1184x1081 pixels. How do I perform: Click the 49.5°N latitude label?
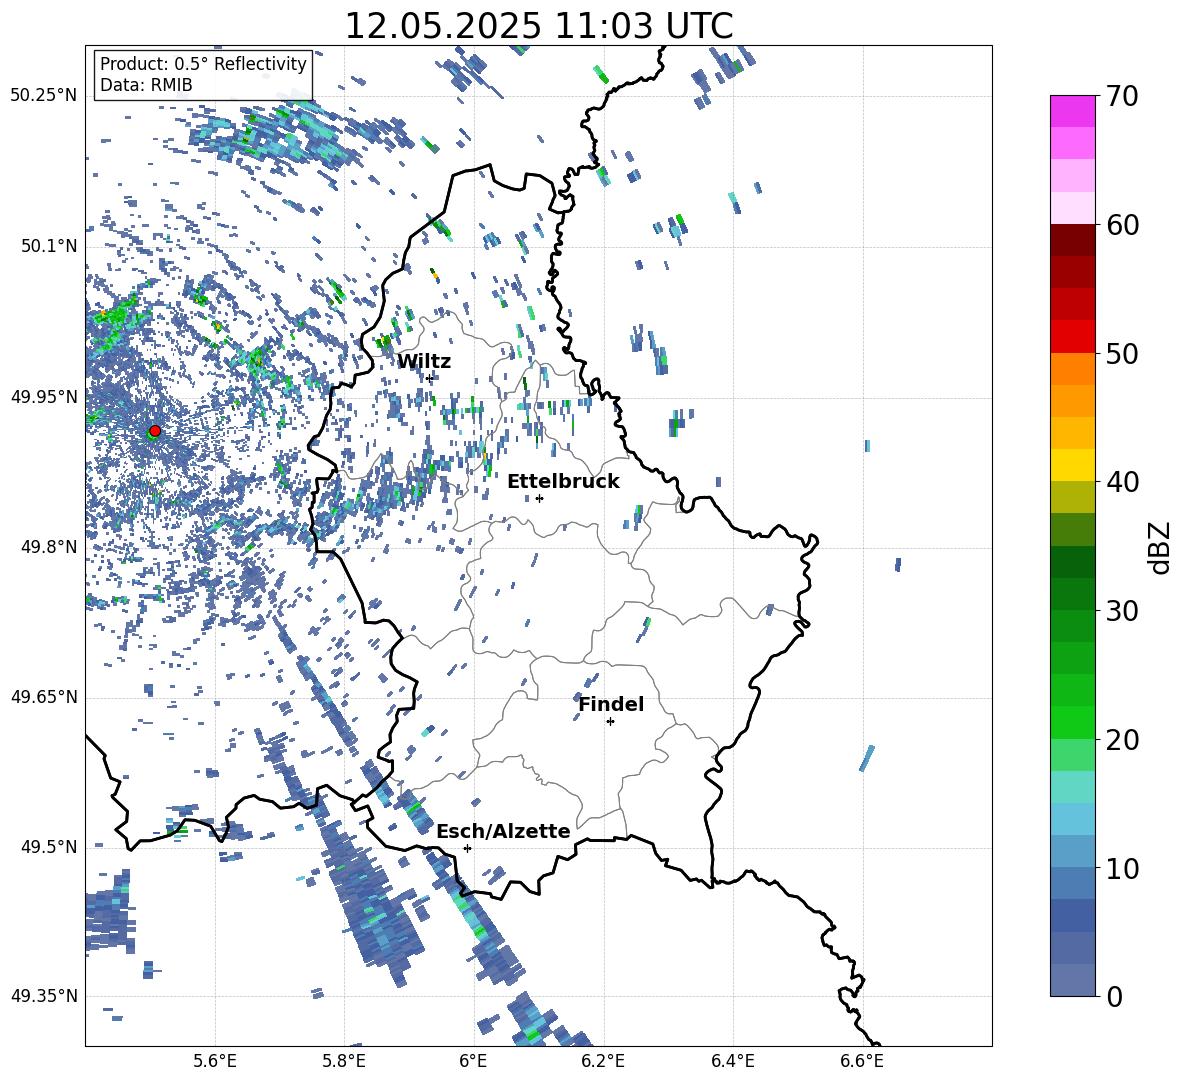pos(48,847)
